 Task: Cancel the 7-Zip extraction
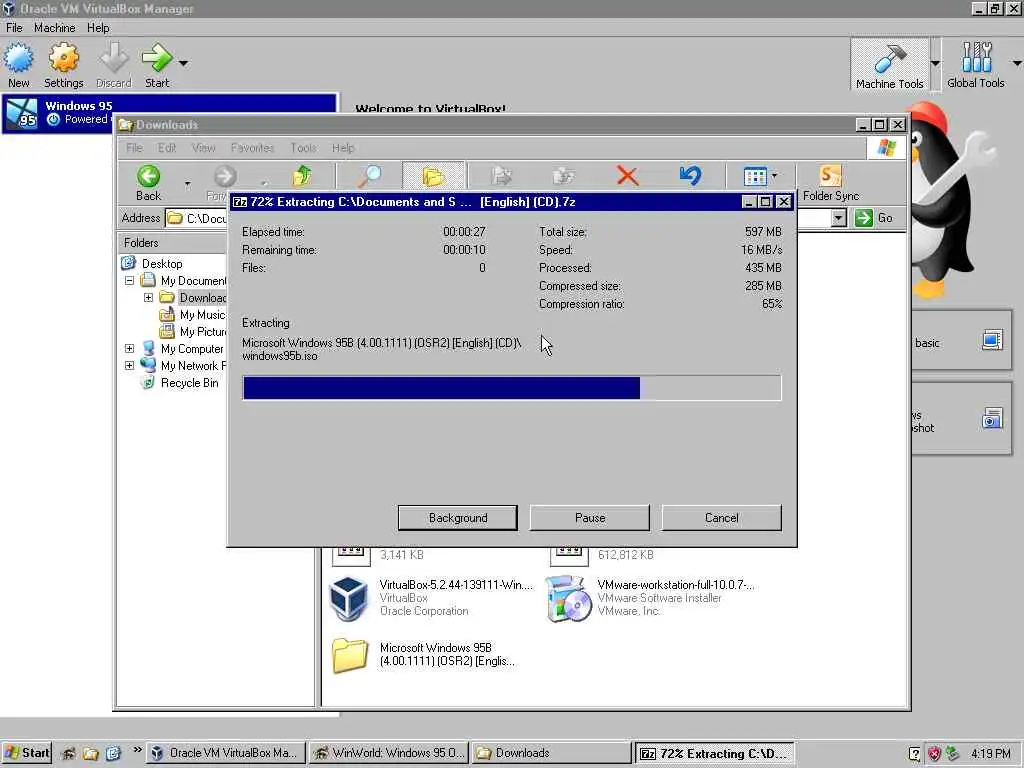point(721,518)
